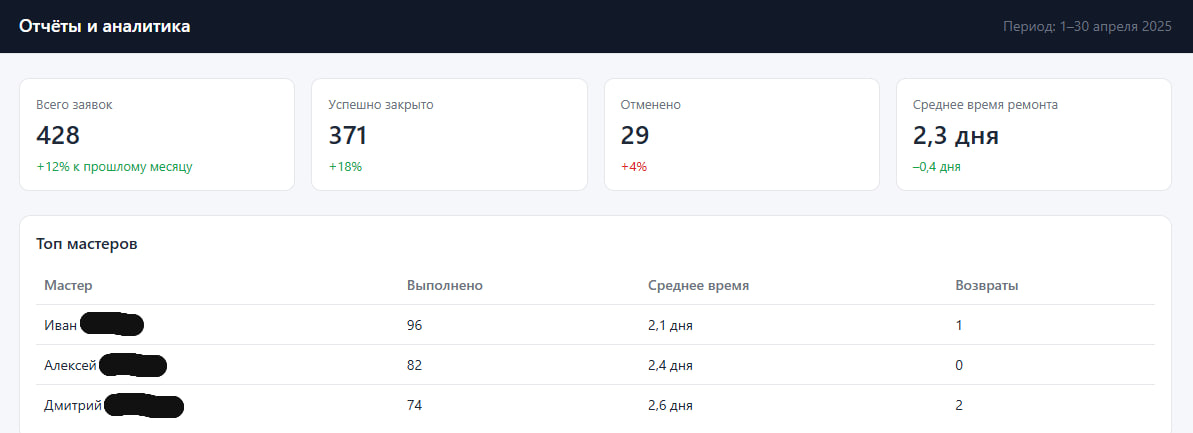The height and width of the screenshot is (433, 1193).
Task: Click the "Среднее время" column header
Action: 699,286
